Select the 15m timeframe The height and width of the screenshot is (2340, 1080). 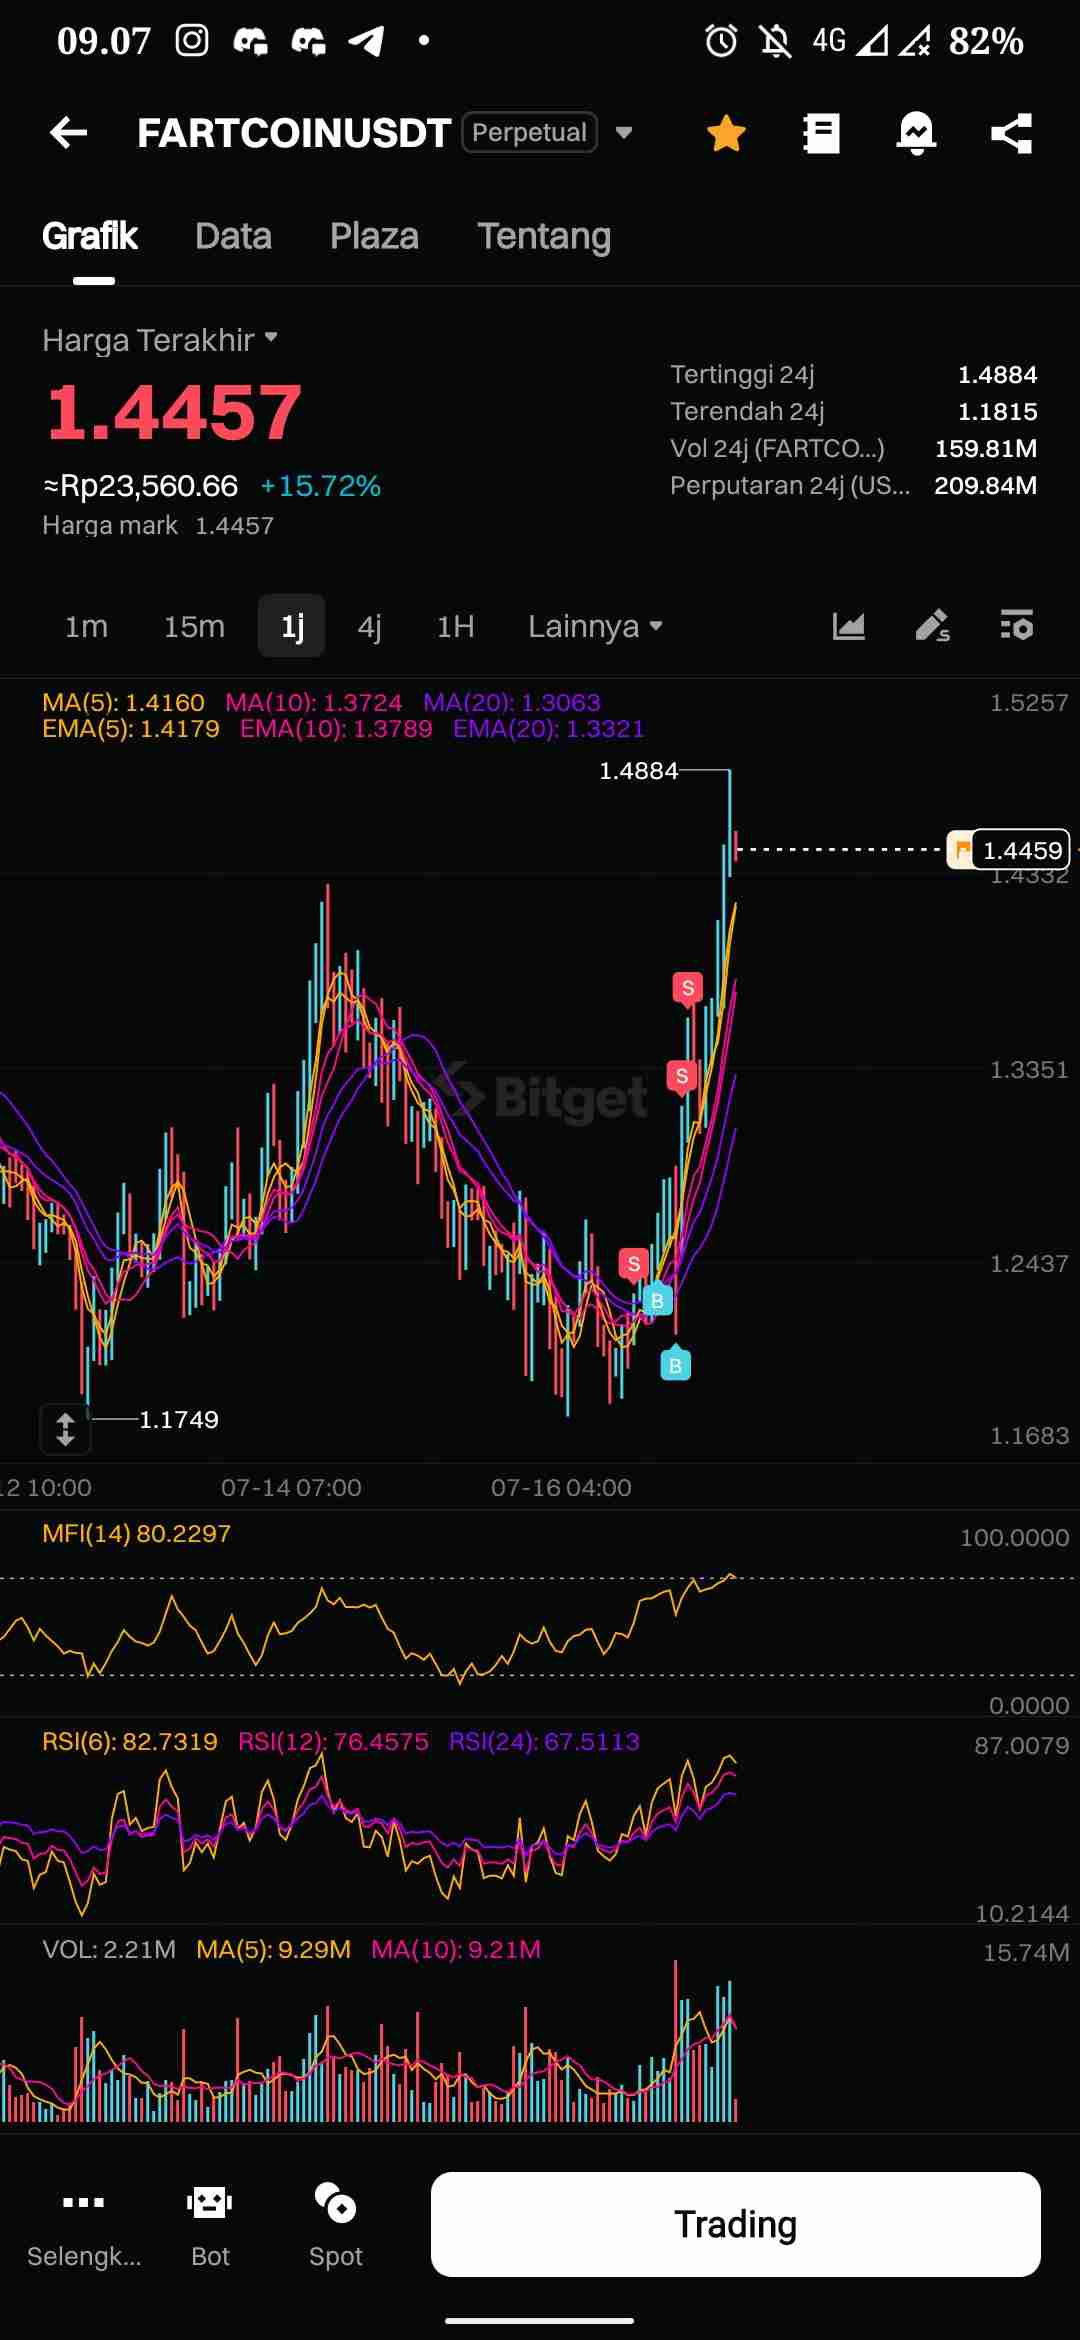pyautogui.click(x=194, y=627)
